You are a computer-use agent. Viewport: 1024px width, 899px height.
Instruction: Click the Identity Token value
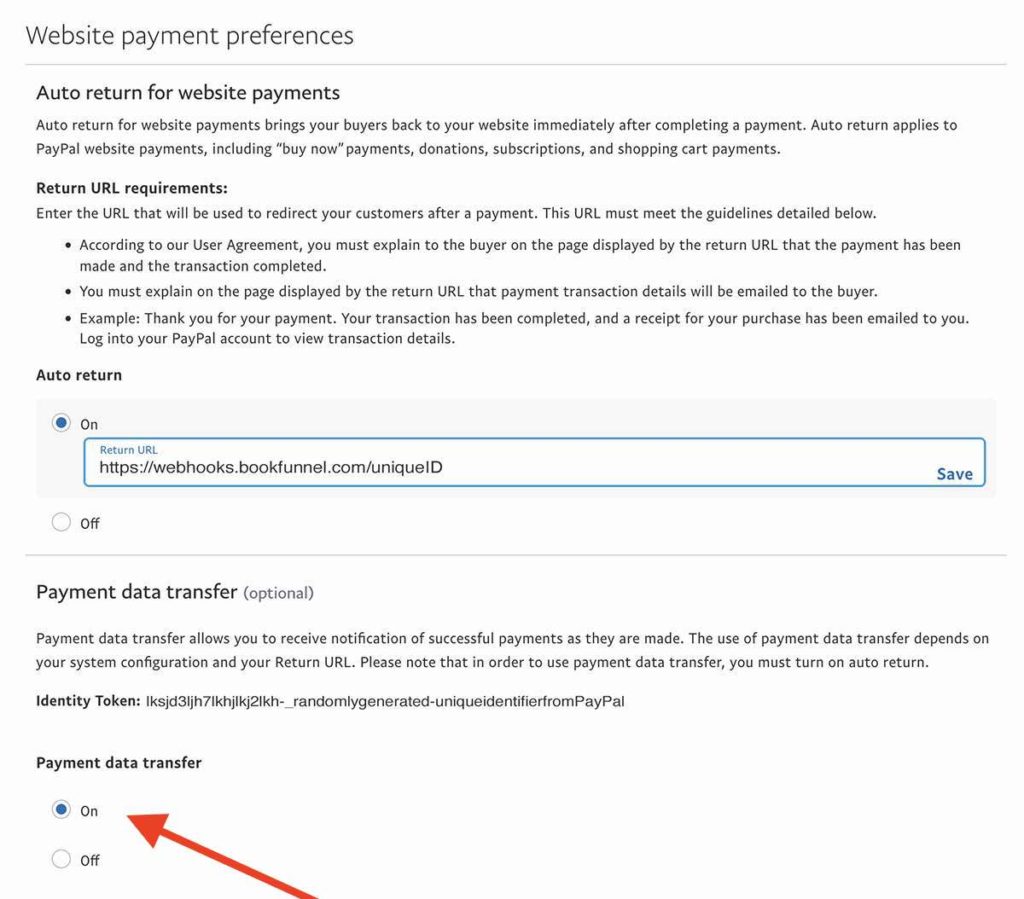pos(390,701)
